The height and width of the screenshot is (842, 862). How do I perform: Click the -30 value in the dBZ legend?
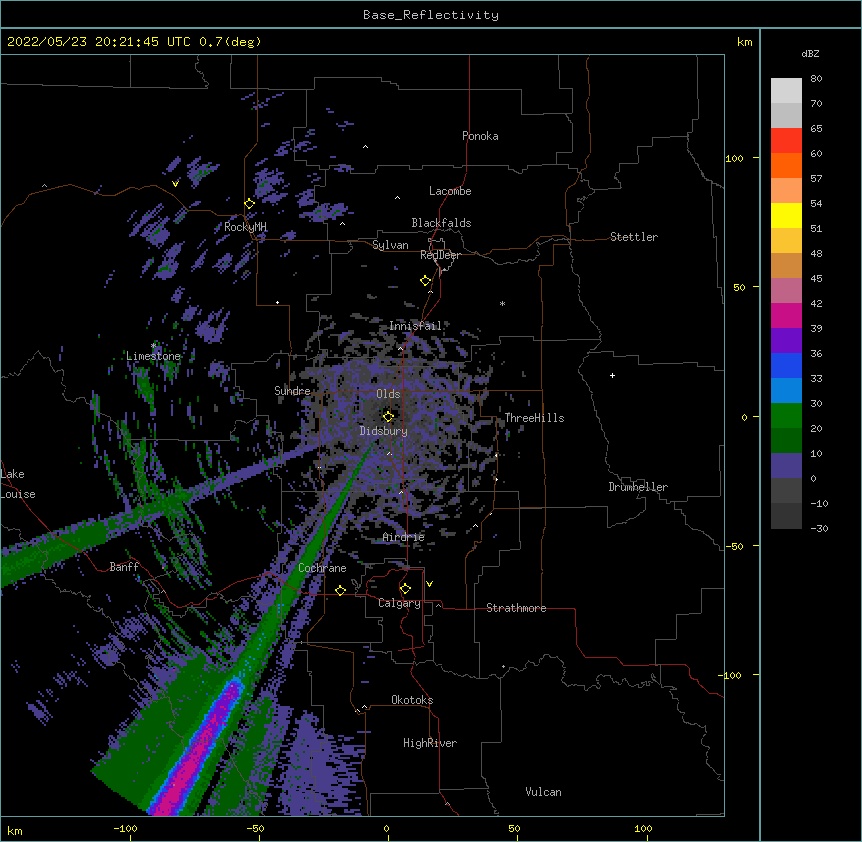819,528
